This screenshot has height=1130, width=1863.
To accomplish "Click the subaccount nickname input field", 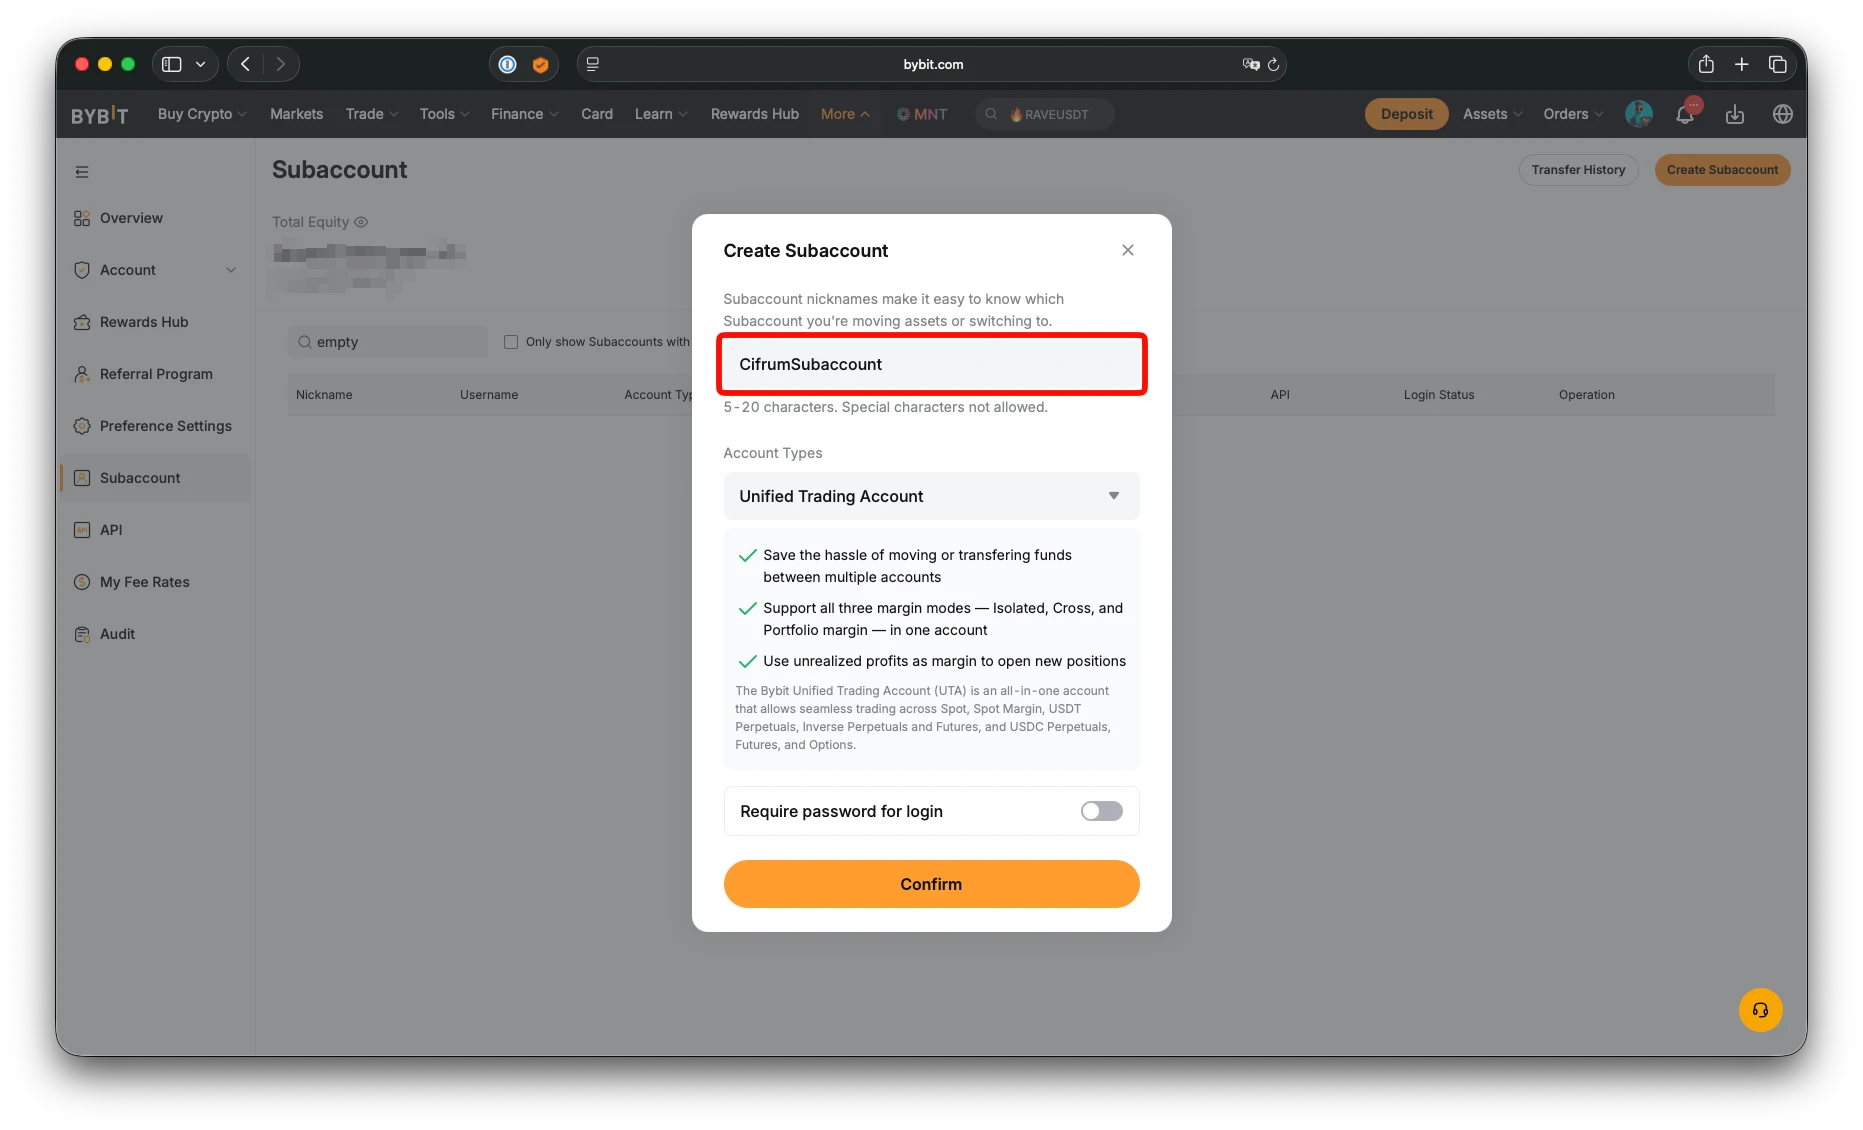I will point(931,364).
